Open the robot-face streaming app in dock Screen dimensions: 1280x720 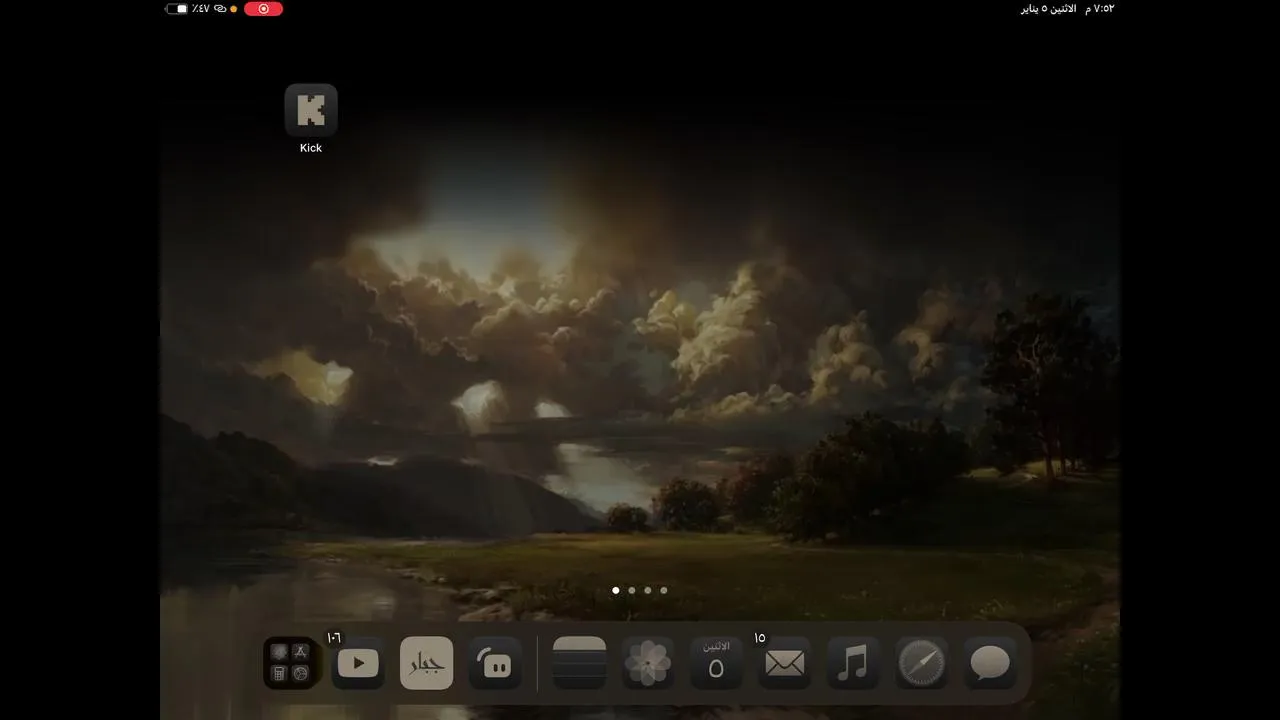pyautogui.click(x=495, y=663)
